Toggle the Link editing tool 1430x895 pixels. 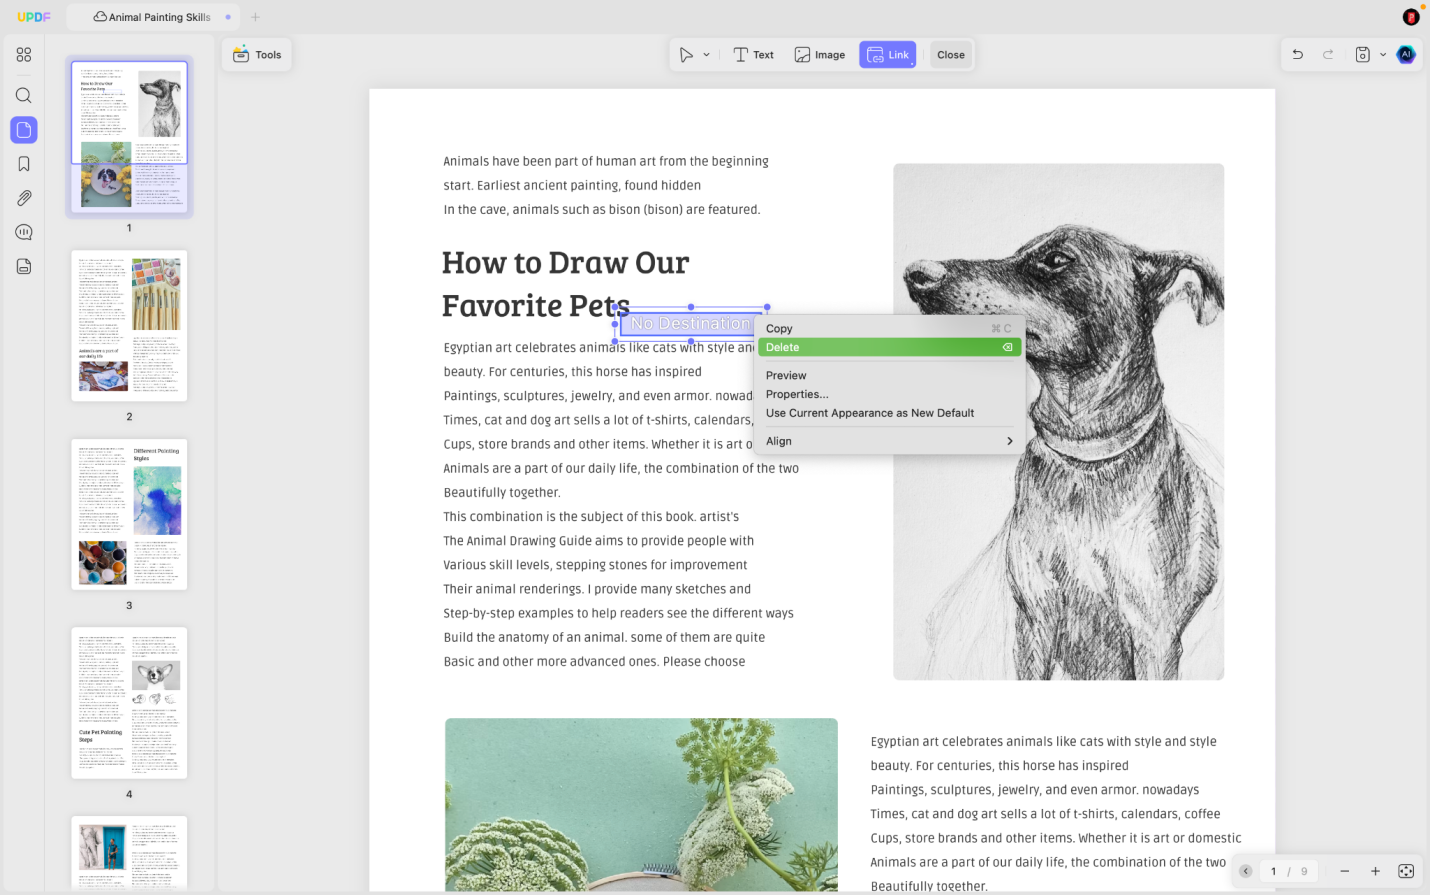tap(887, 55)
